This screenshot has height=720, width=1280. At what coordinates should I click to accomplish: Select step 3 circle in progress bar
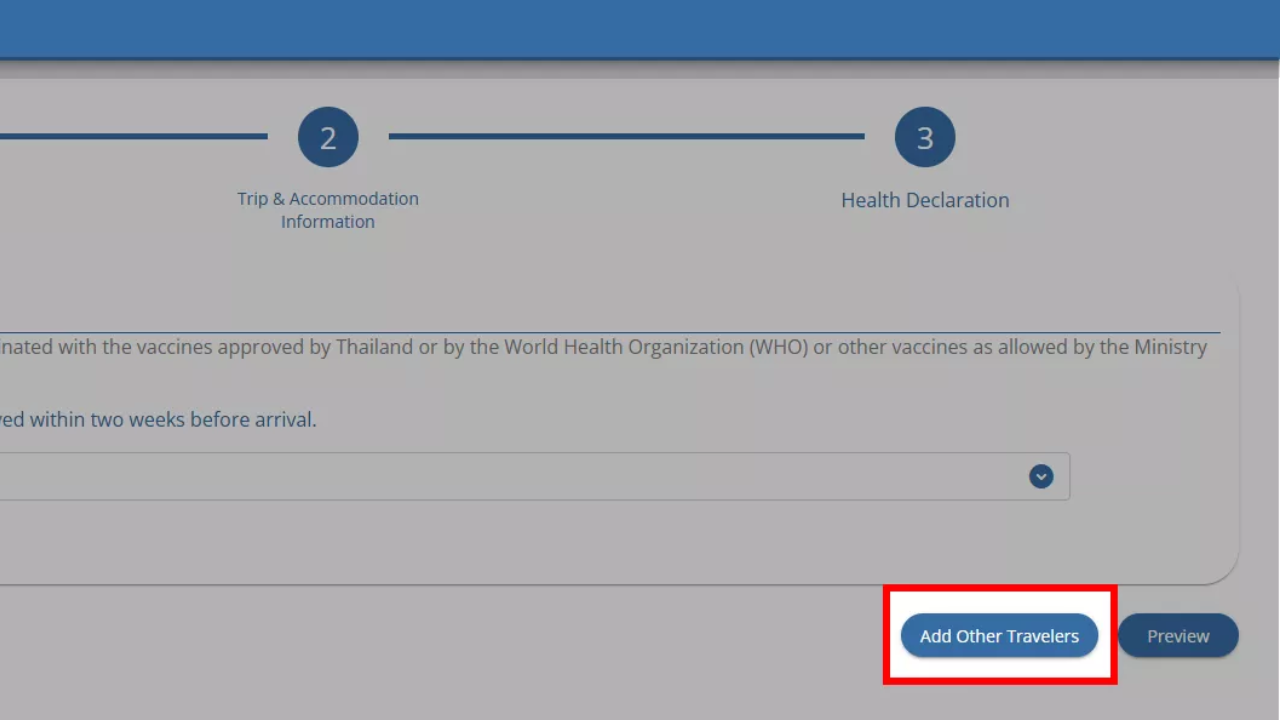(x=925, y=137)
